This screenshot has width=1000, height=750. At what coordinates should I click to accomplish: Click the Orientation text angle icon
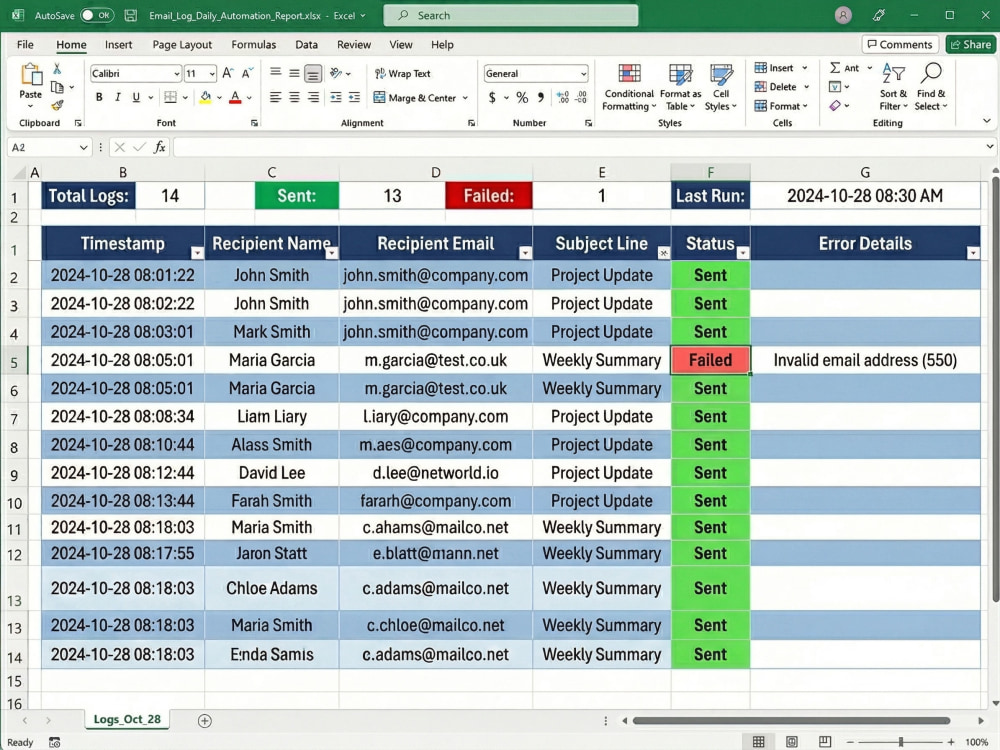click(x=337, y=73)
